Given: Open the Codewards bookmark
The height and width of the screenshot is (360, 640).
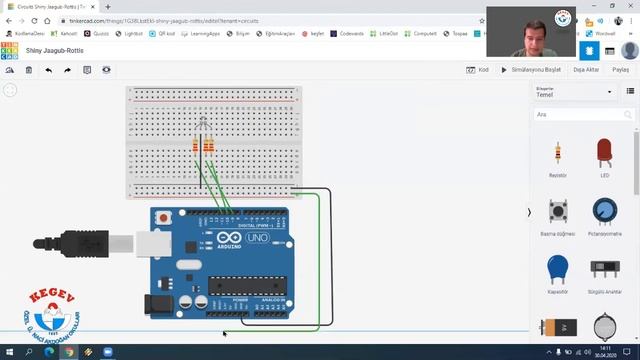Looking at the screenshot, I should [x=347, y=33].
